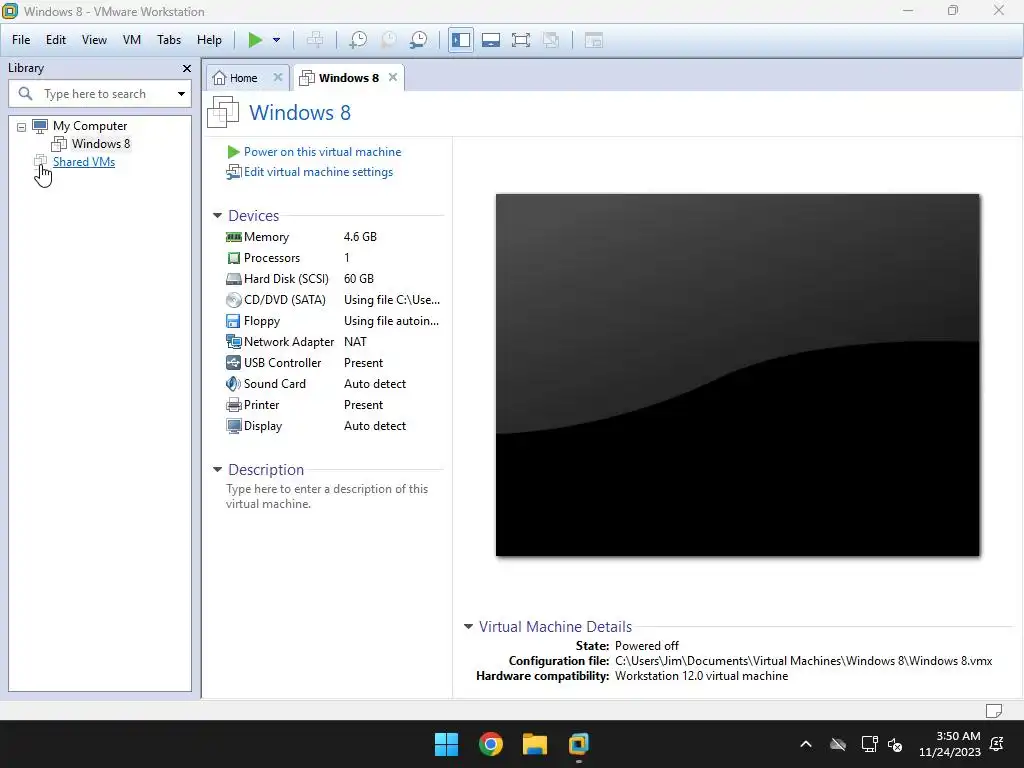Click the 4.6 GB memory value

point(360,236)
